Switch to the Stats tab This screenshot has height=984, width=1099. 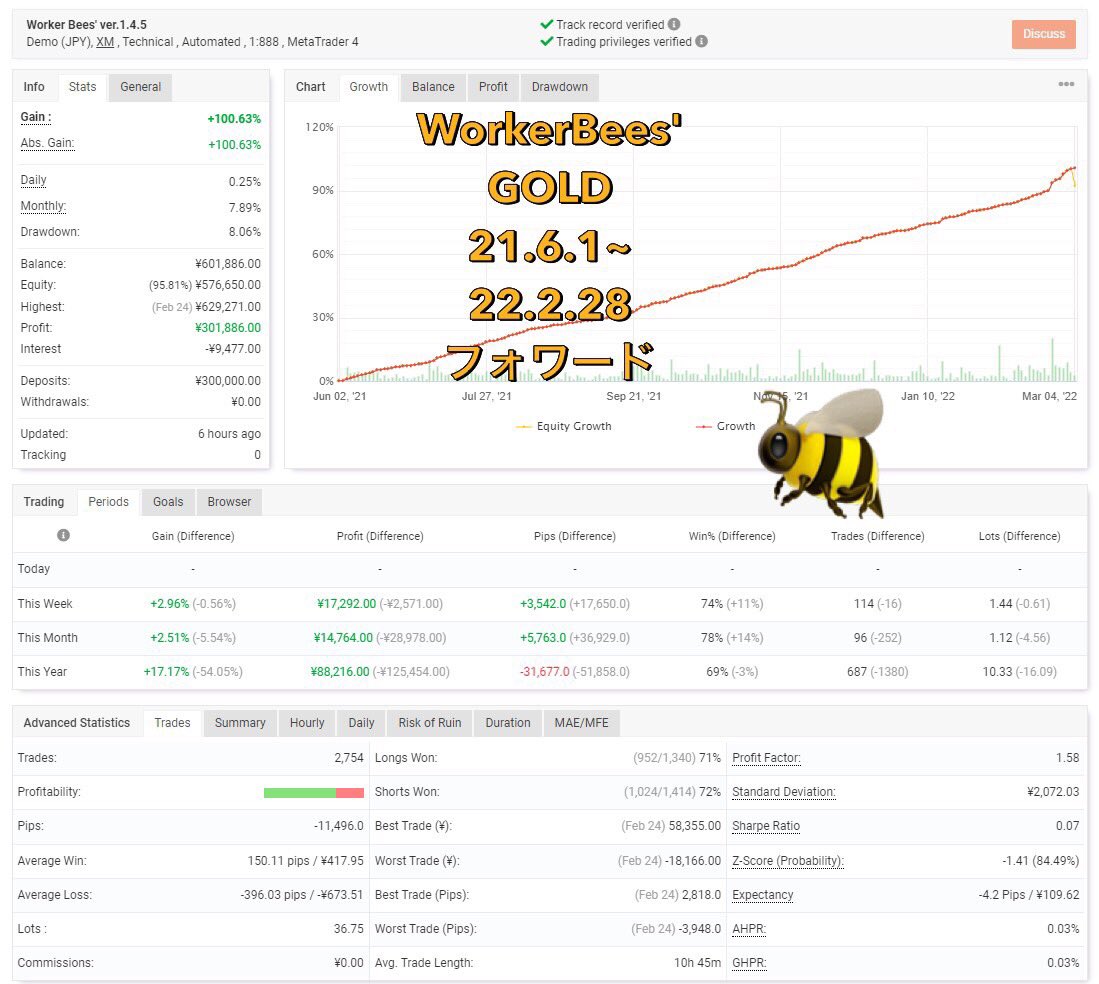(82, 87)
